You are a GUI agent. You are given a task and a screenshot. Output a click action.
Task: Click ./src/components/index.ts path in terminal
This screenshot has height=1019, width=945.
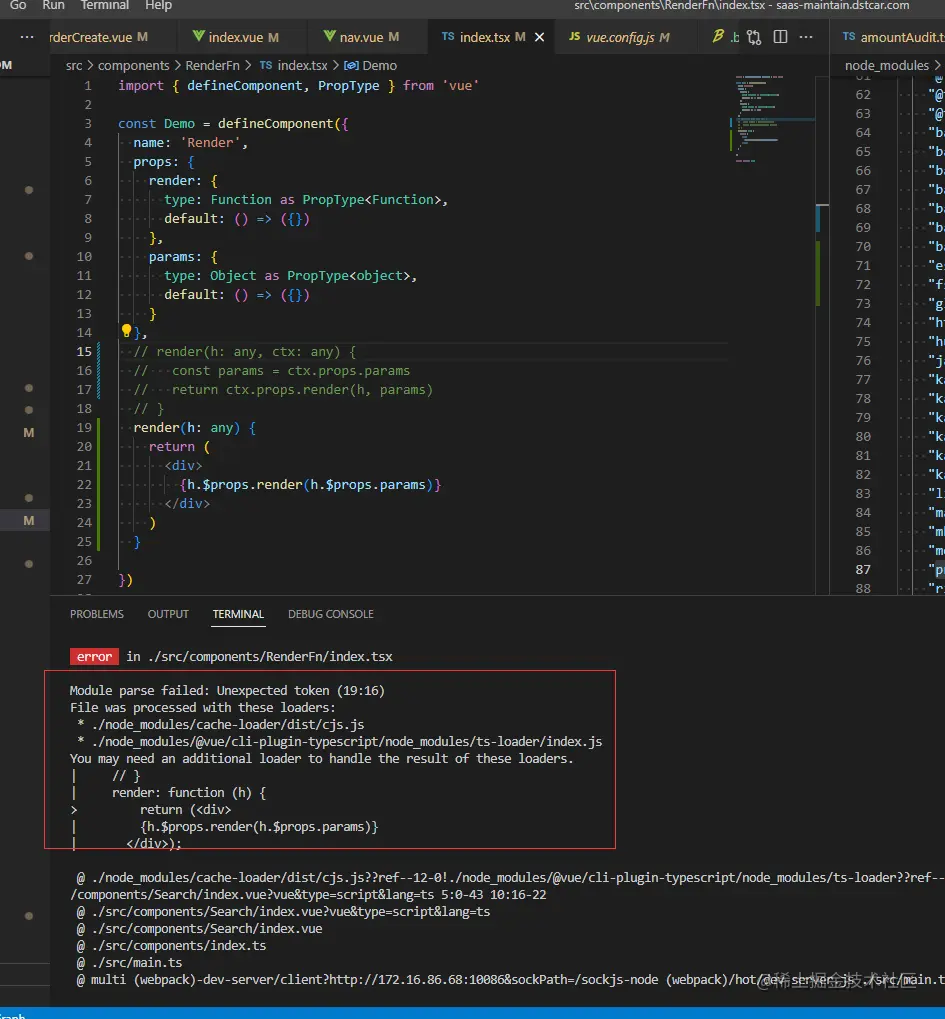pos(179,946)
